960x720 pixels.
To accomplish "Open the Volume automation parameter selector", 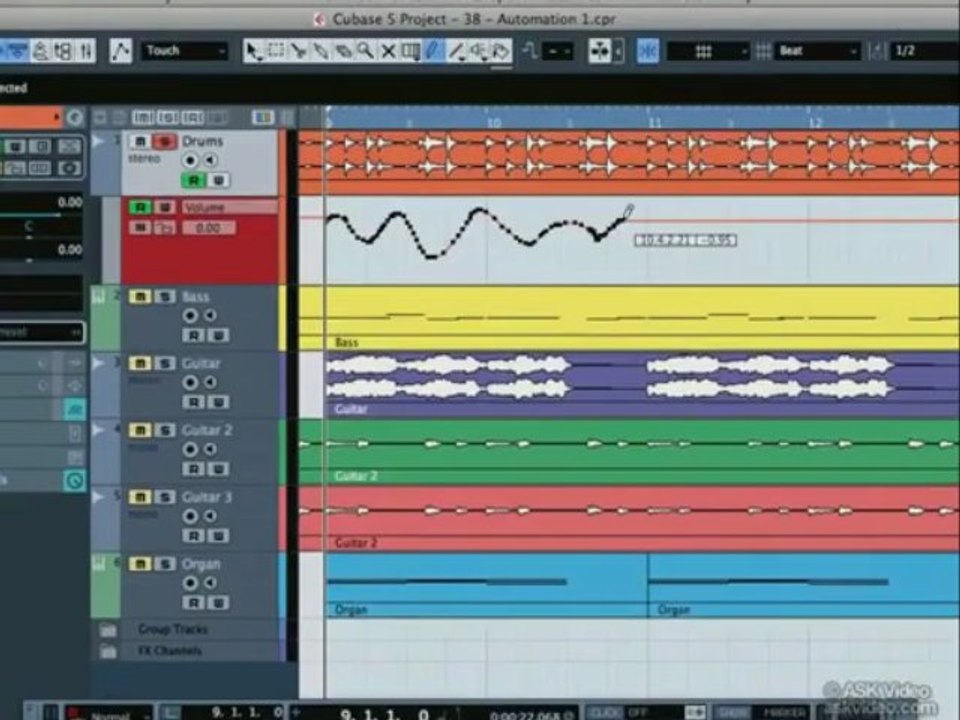I will (229, 208).
